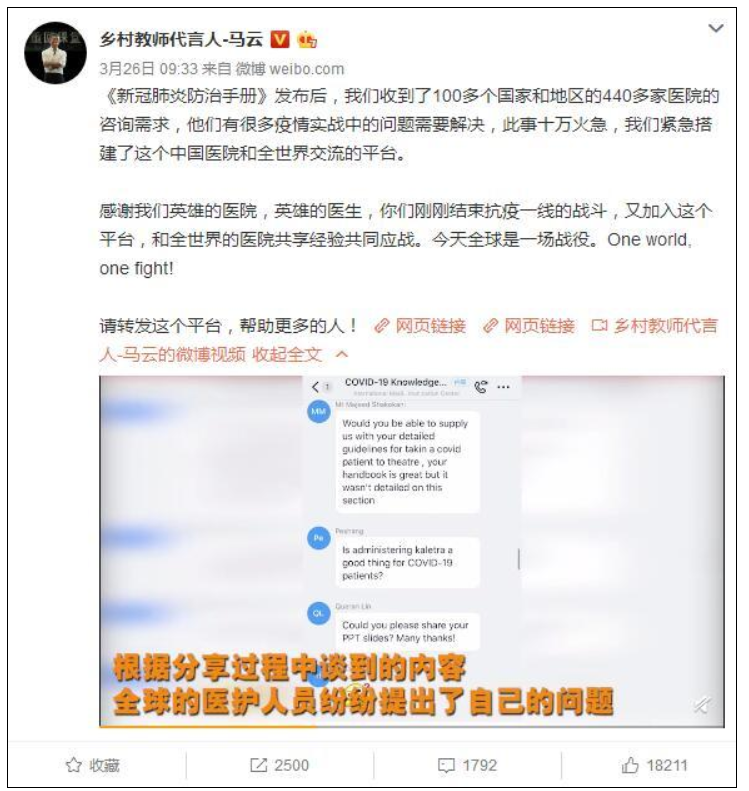749x791 pixels.
Task: Open the first 网页链接 link
Action: point(420,326)
